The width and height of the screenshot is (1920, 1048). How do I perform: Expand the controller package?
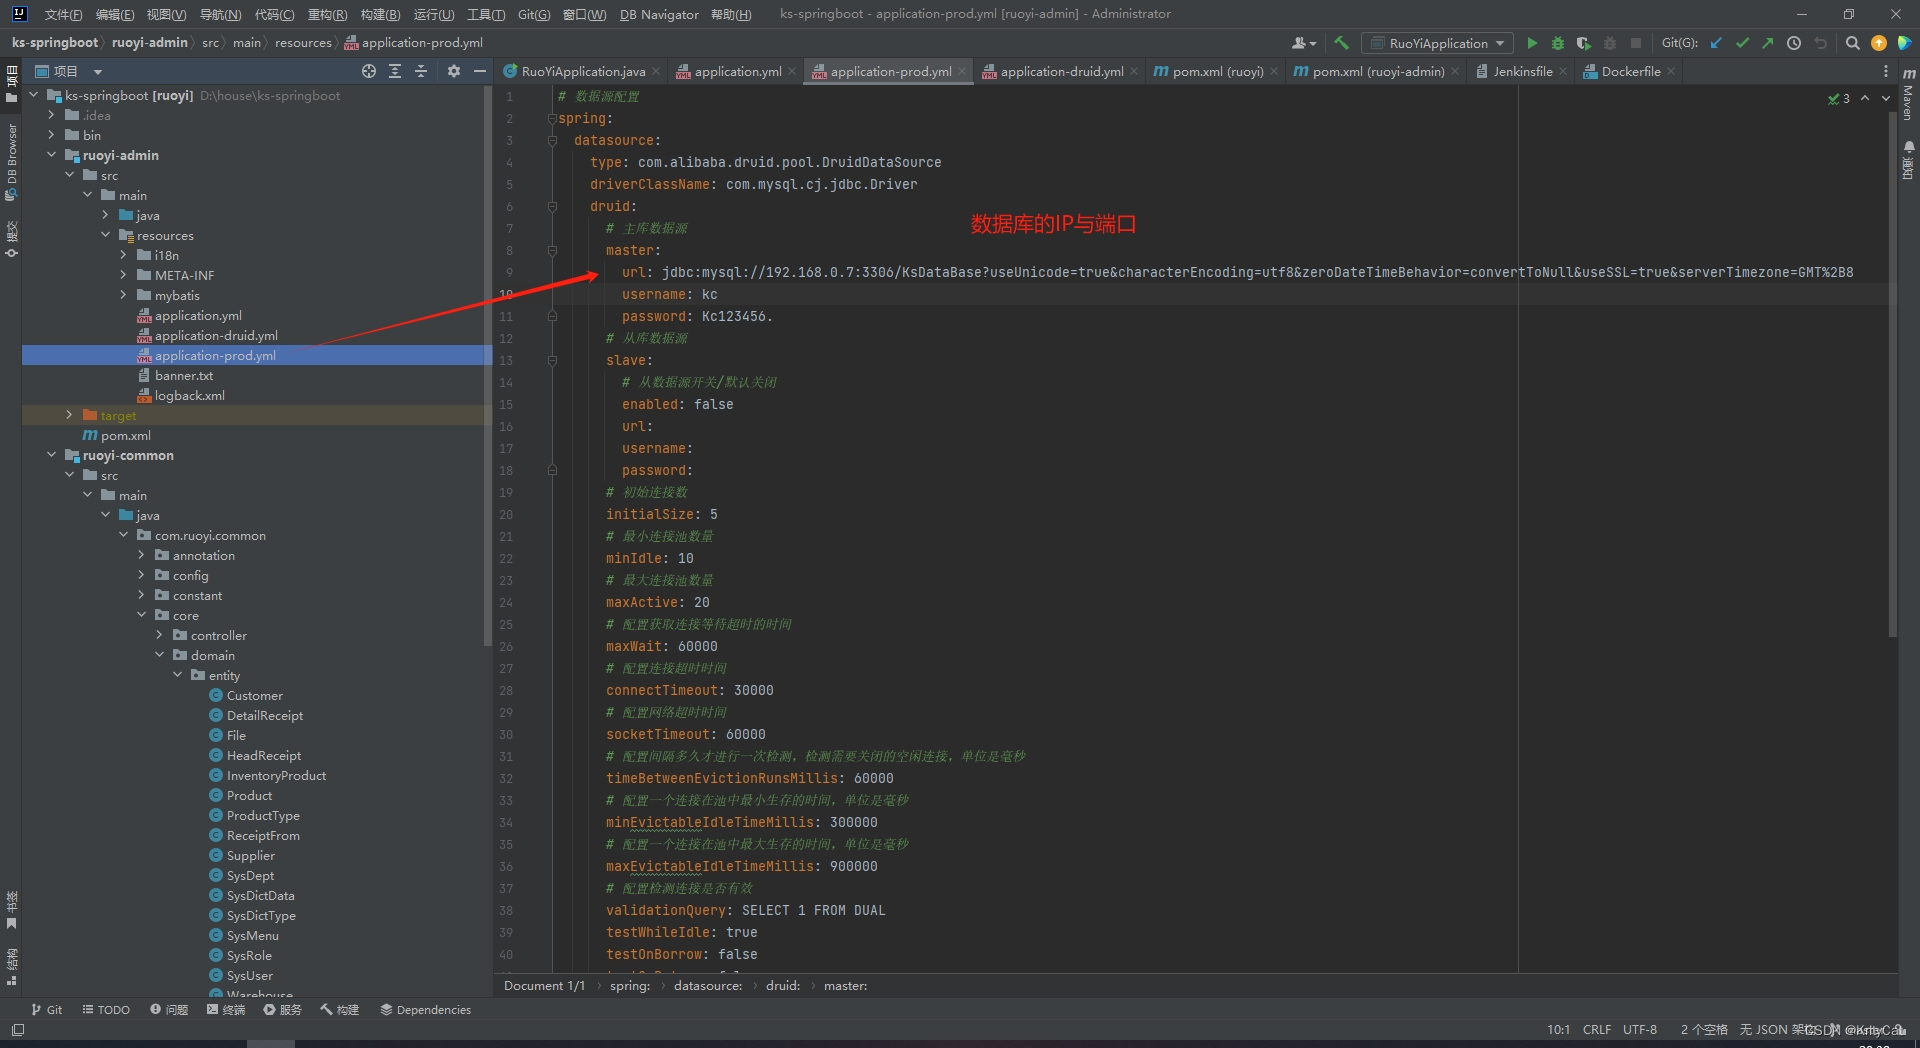coord(159,635)
